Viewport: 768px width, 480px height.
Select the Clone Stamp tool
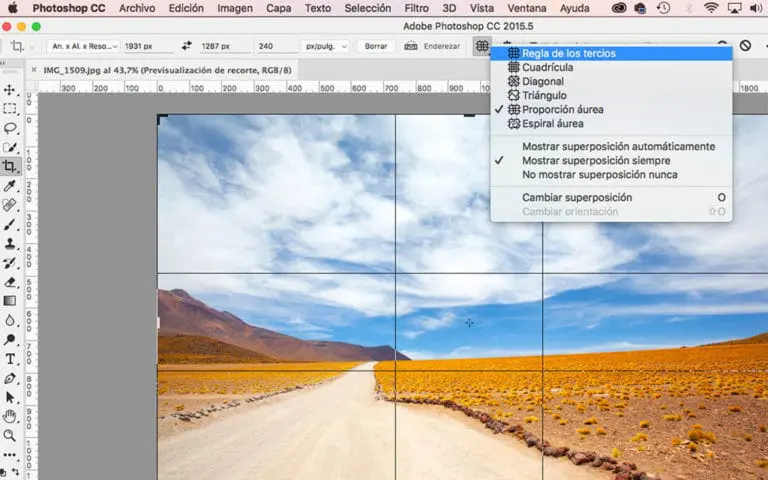(9, 243)
